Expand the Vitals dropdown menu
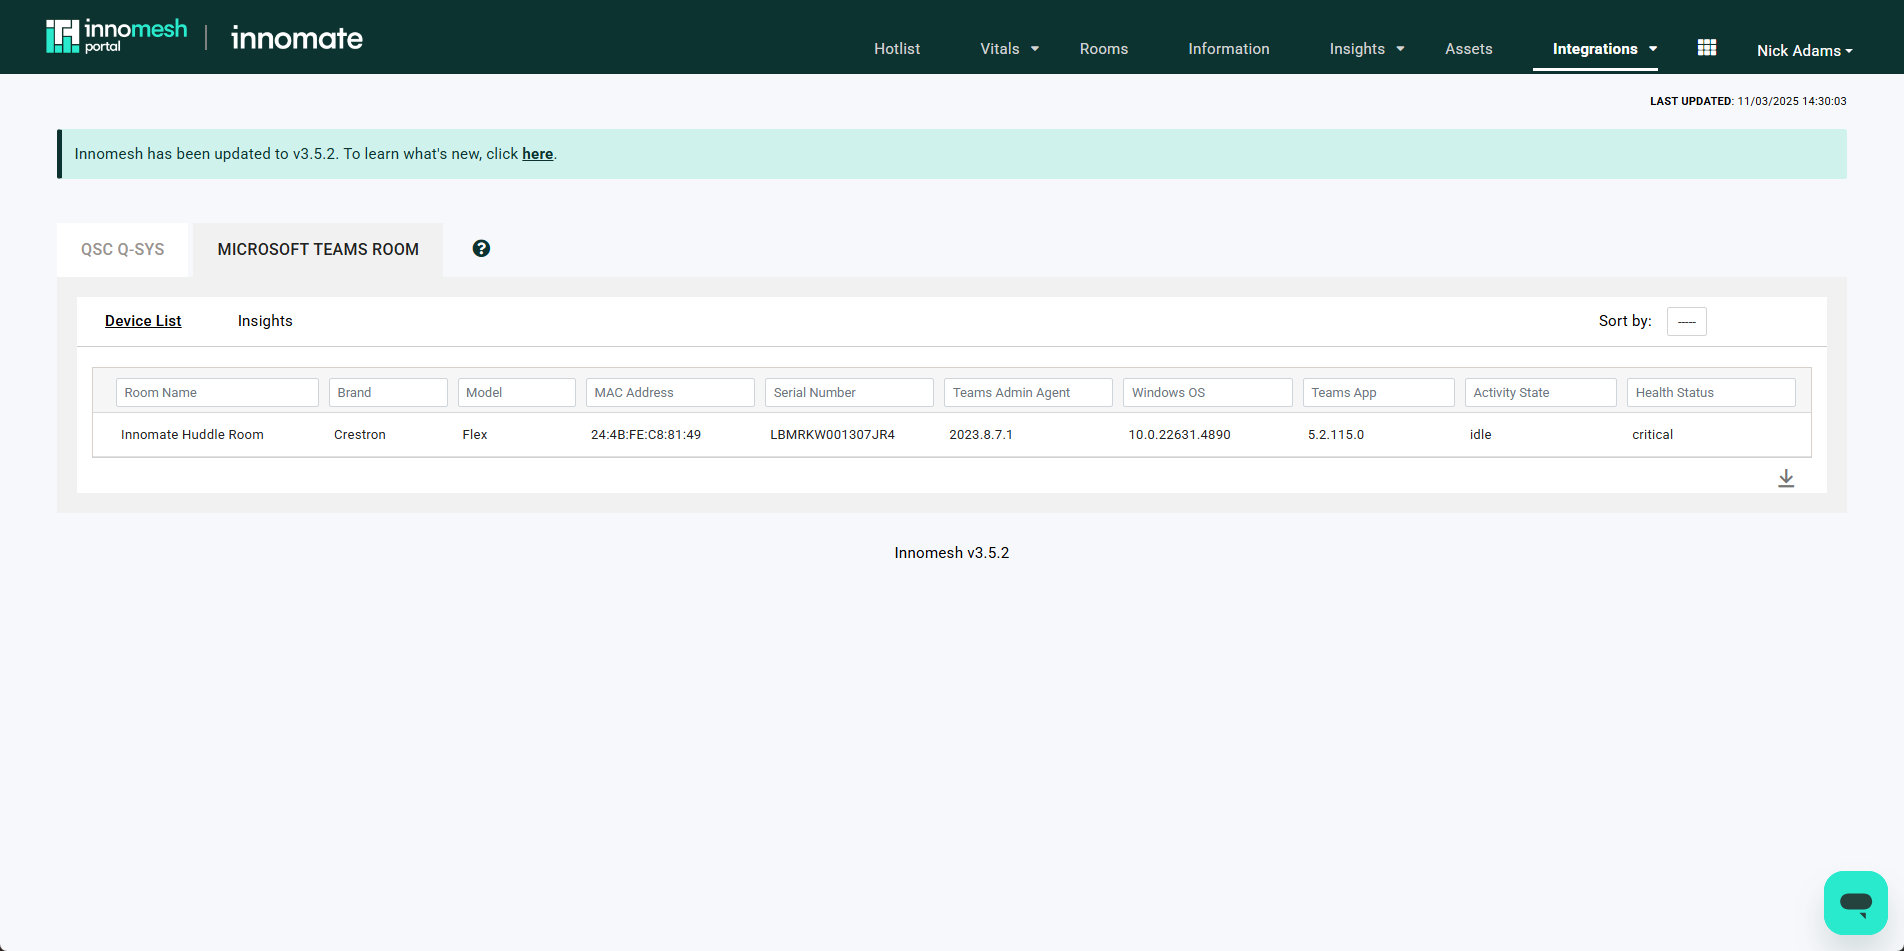 [x=1010, y=49]
